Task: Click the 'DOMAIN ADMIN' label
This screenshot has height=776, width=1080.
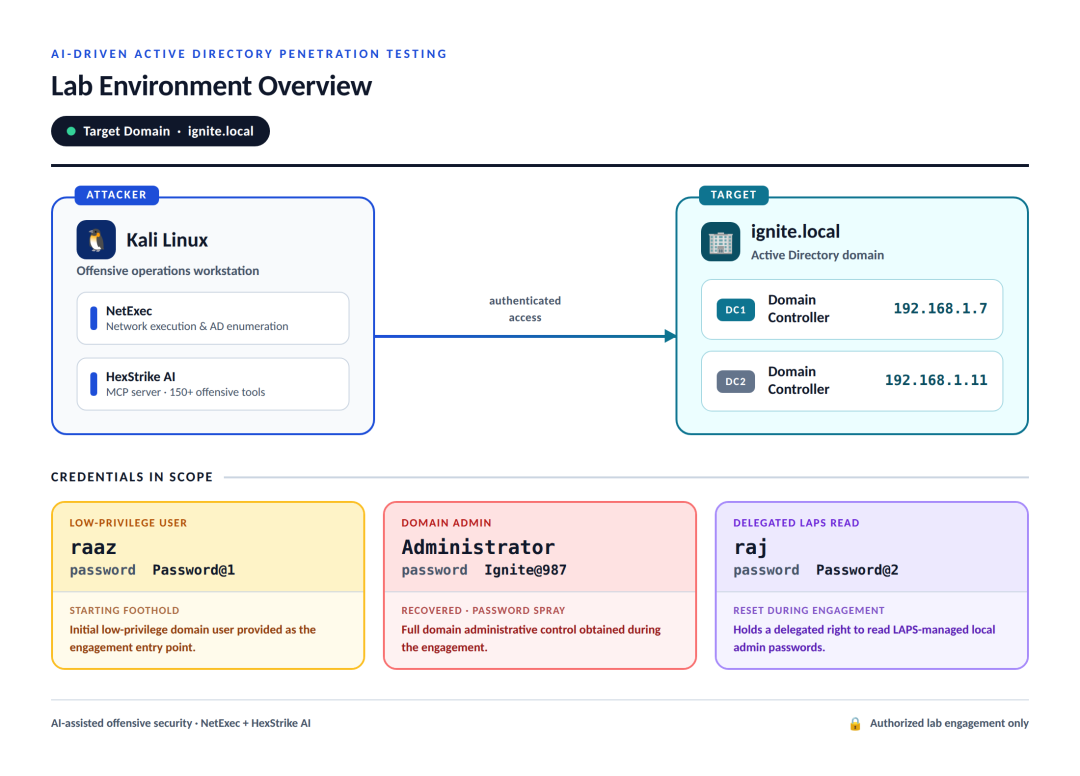Action: pyautogui.click(x=446, y=523)
